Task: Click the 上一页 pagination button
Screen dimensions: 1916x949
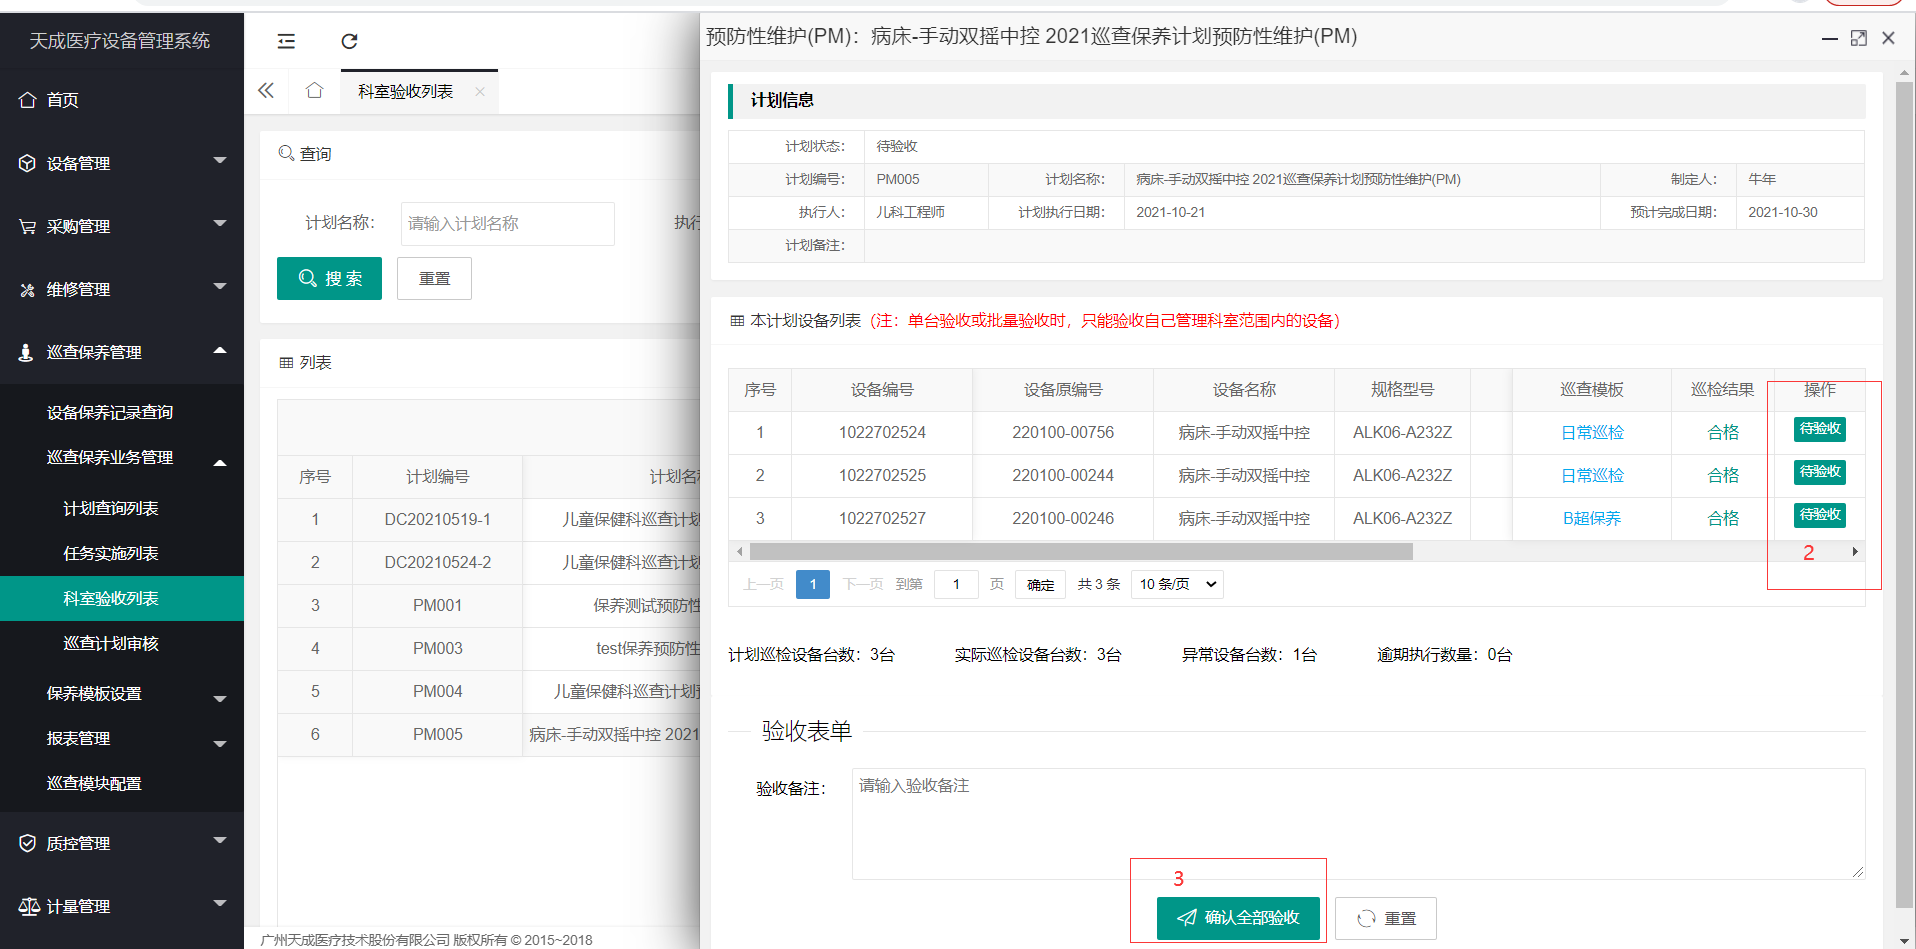Action: coord(764,584)
